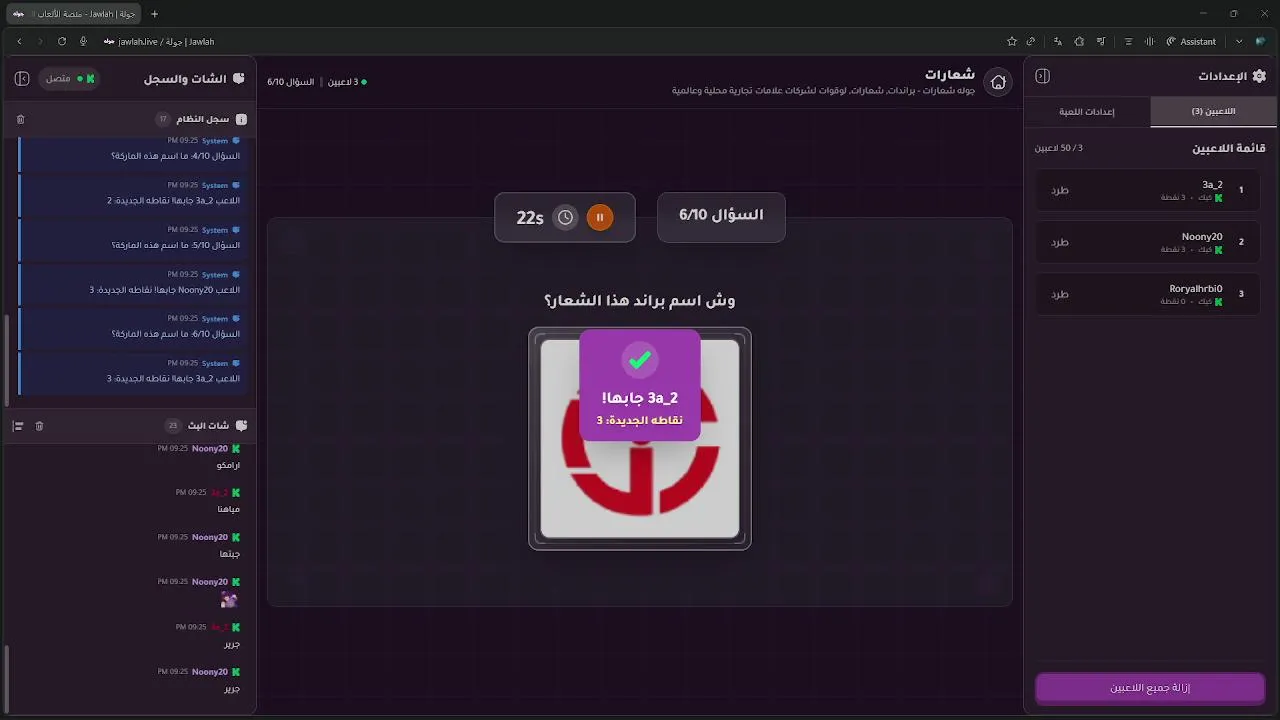Click the info icon beside سجل النظام
1280x720 pixels.
pyautogui.click(x=241, y=119)
